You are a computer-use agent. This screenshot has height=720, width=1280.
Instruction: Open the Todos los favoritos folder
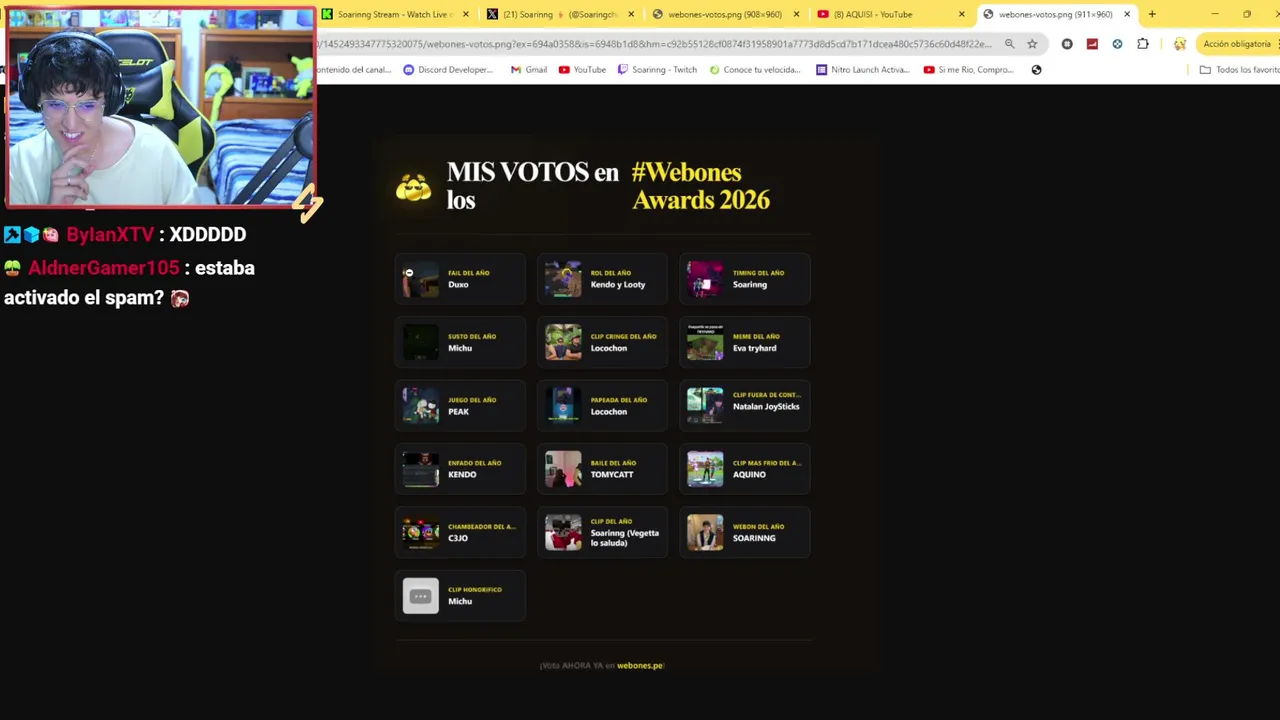(x=1239, y=70)
